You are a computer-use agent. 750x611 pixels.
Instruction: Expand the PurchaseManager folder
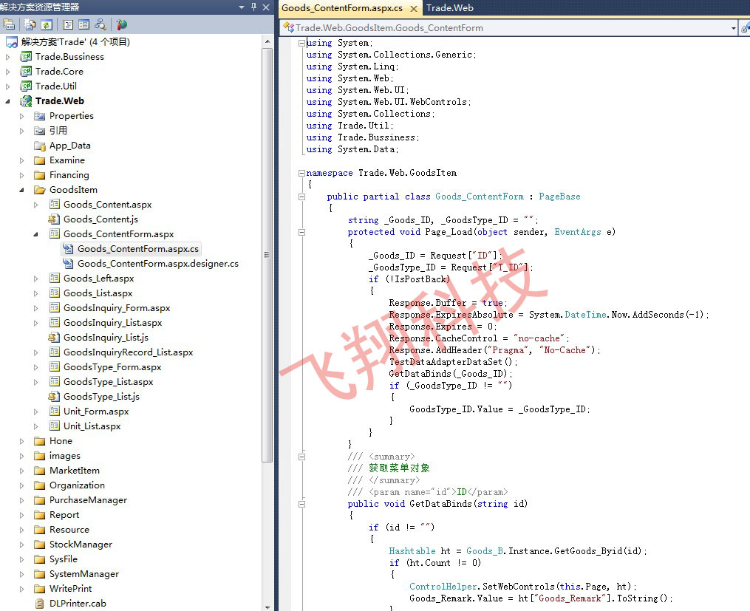pos(22,500)
